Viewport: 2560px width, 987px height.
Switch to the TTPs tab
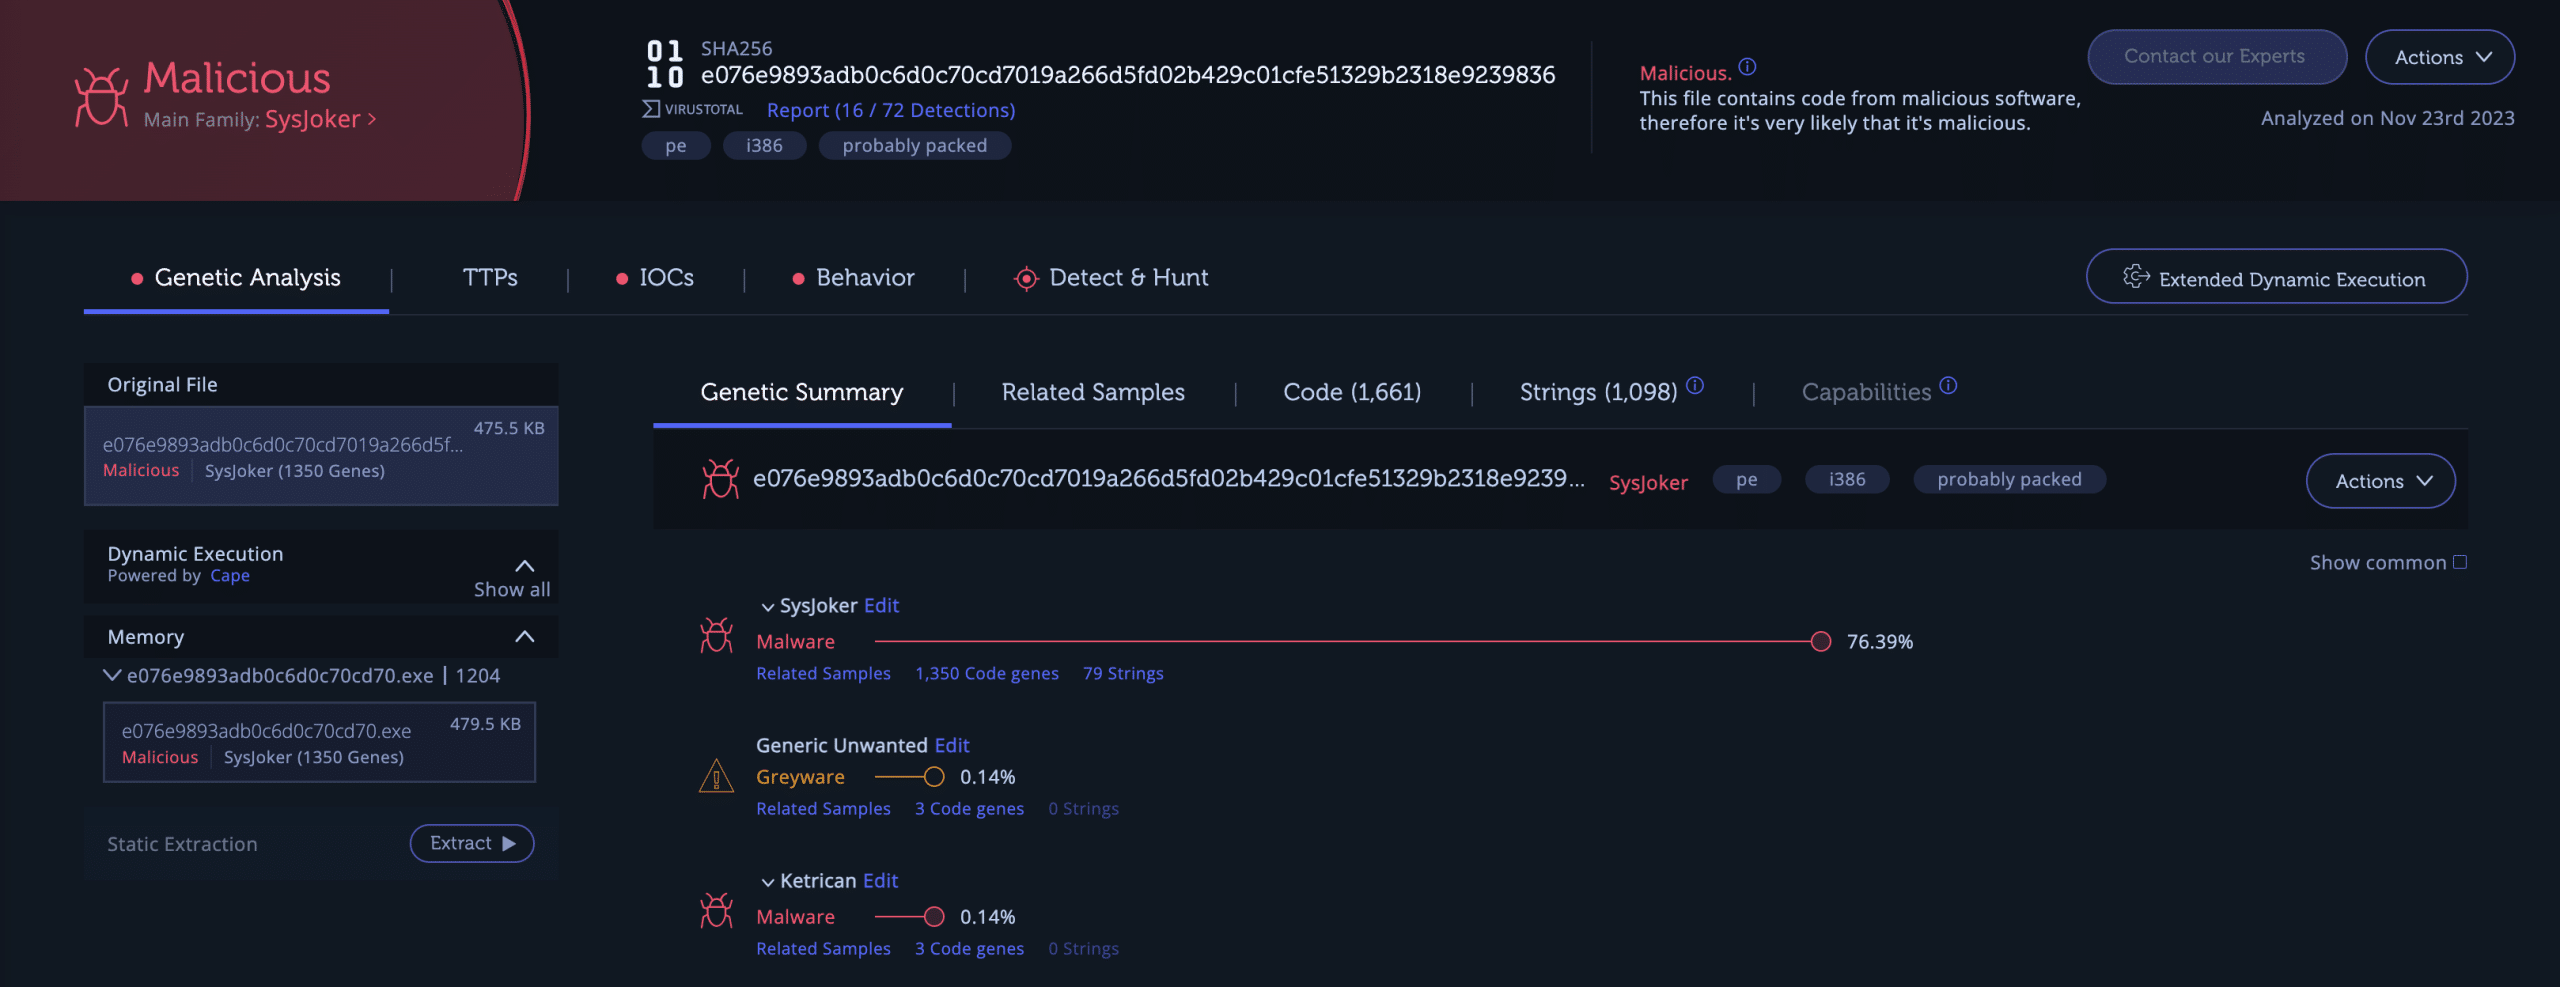pyautogui.click(x=490, y=277)
